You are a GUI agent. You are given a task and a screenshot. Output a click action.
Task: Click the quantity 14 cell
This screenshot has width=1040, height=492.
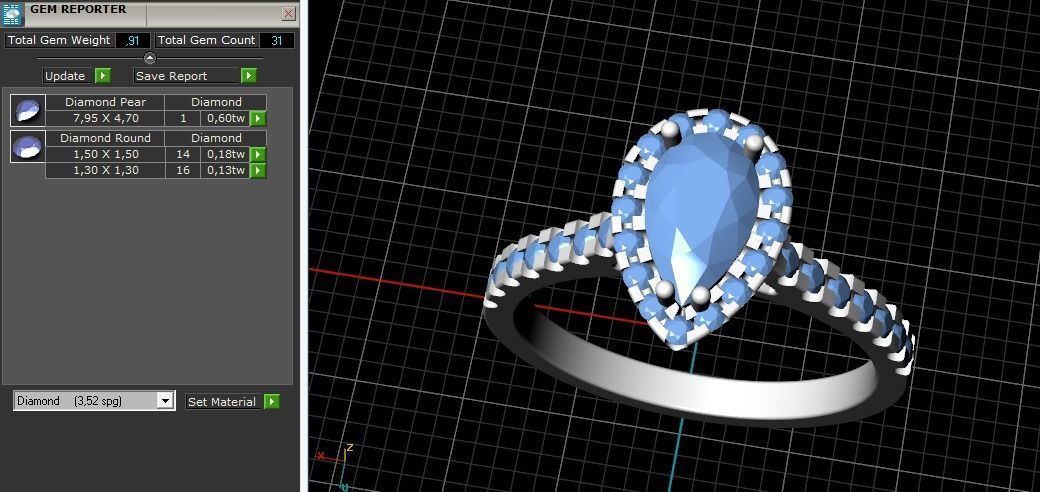[182, 154]
